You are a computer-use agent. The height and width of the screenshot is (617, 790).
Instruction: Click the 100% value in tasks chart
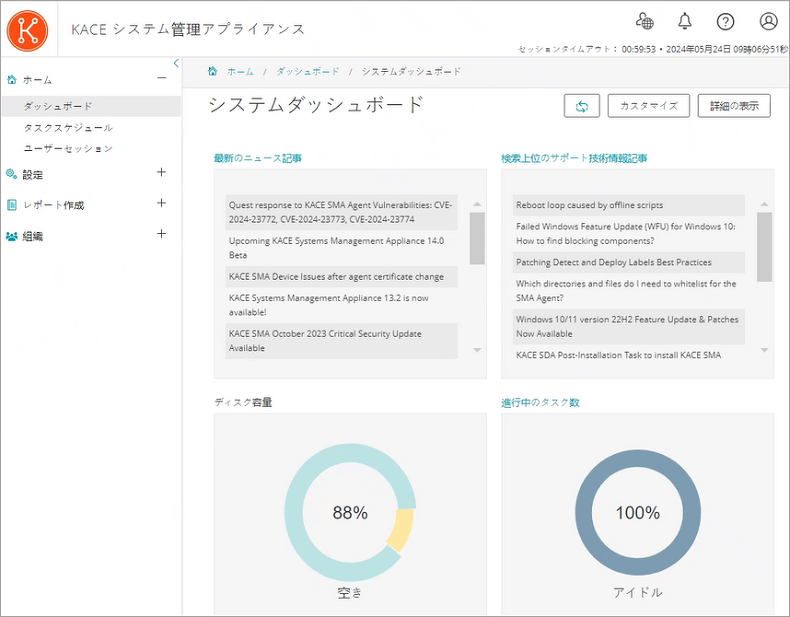pos(638,513)
